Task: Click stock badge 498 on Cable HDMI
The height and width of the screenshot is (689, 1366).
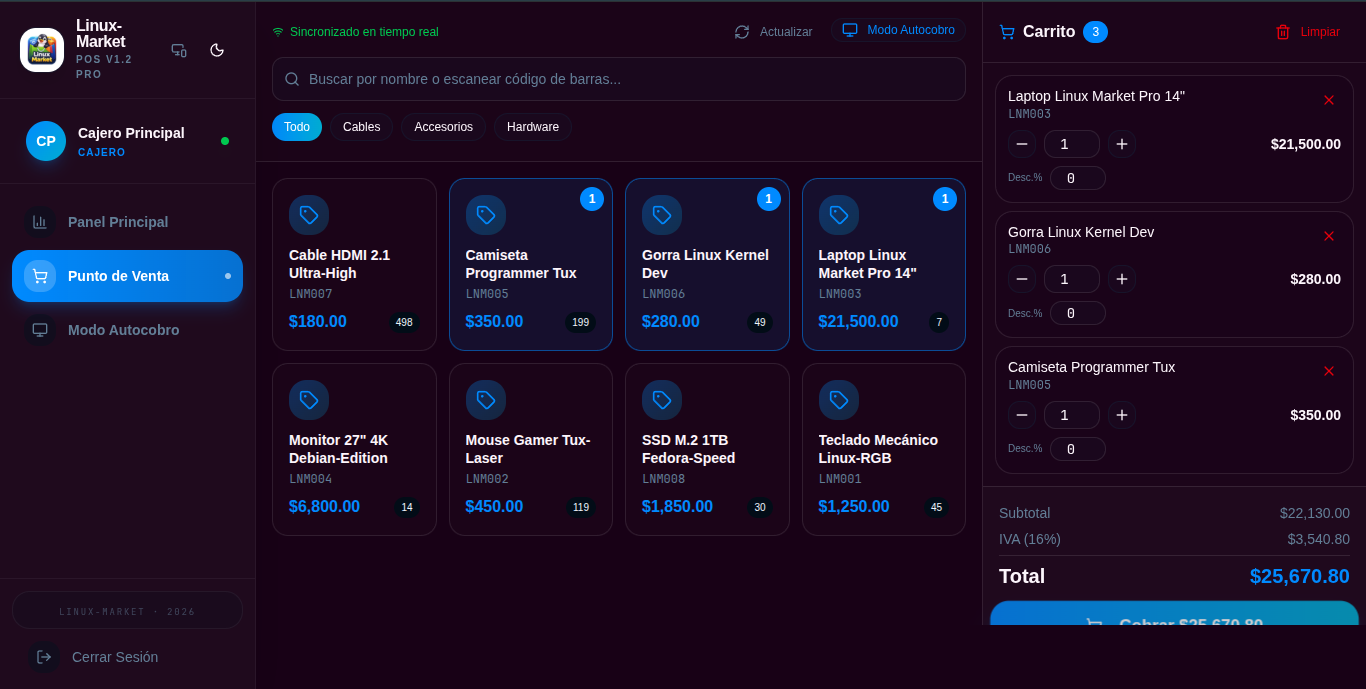Action: [404, 322]
